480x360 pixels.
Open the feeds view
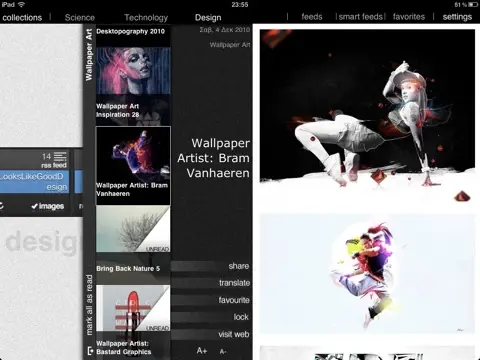(312, 17)
